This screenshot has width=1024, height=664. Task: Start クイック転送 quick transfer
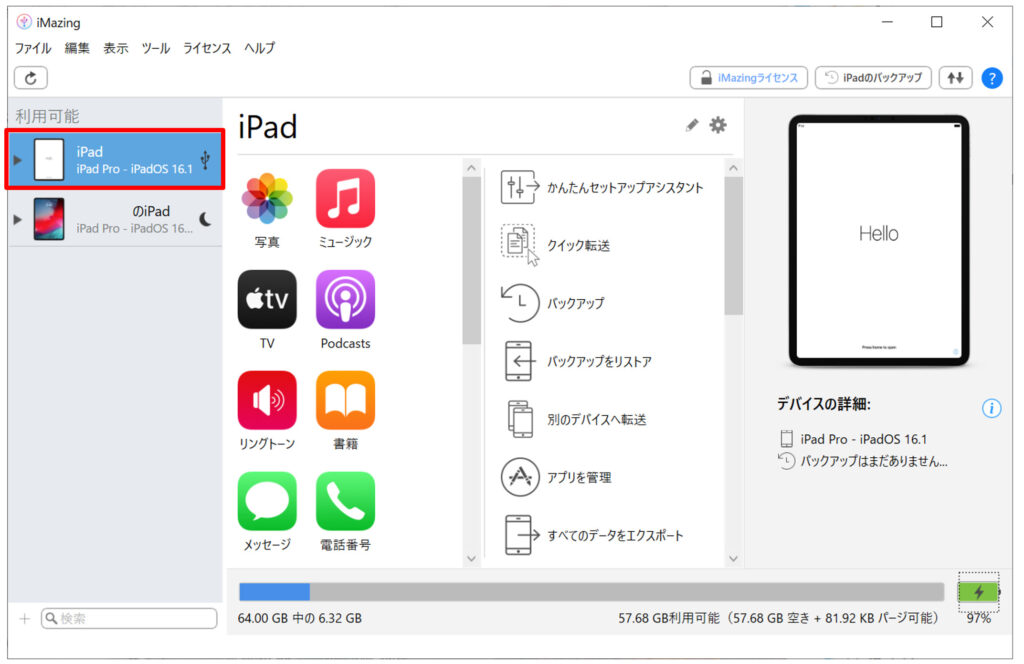pyautogui.click(x=555, y=245)
